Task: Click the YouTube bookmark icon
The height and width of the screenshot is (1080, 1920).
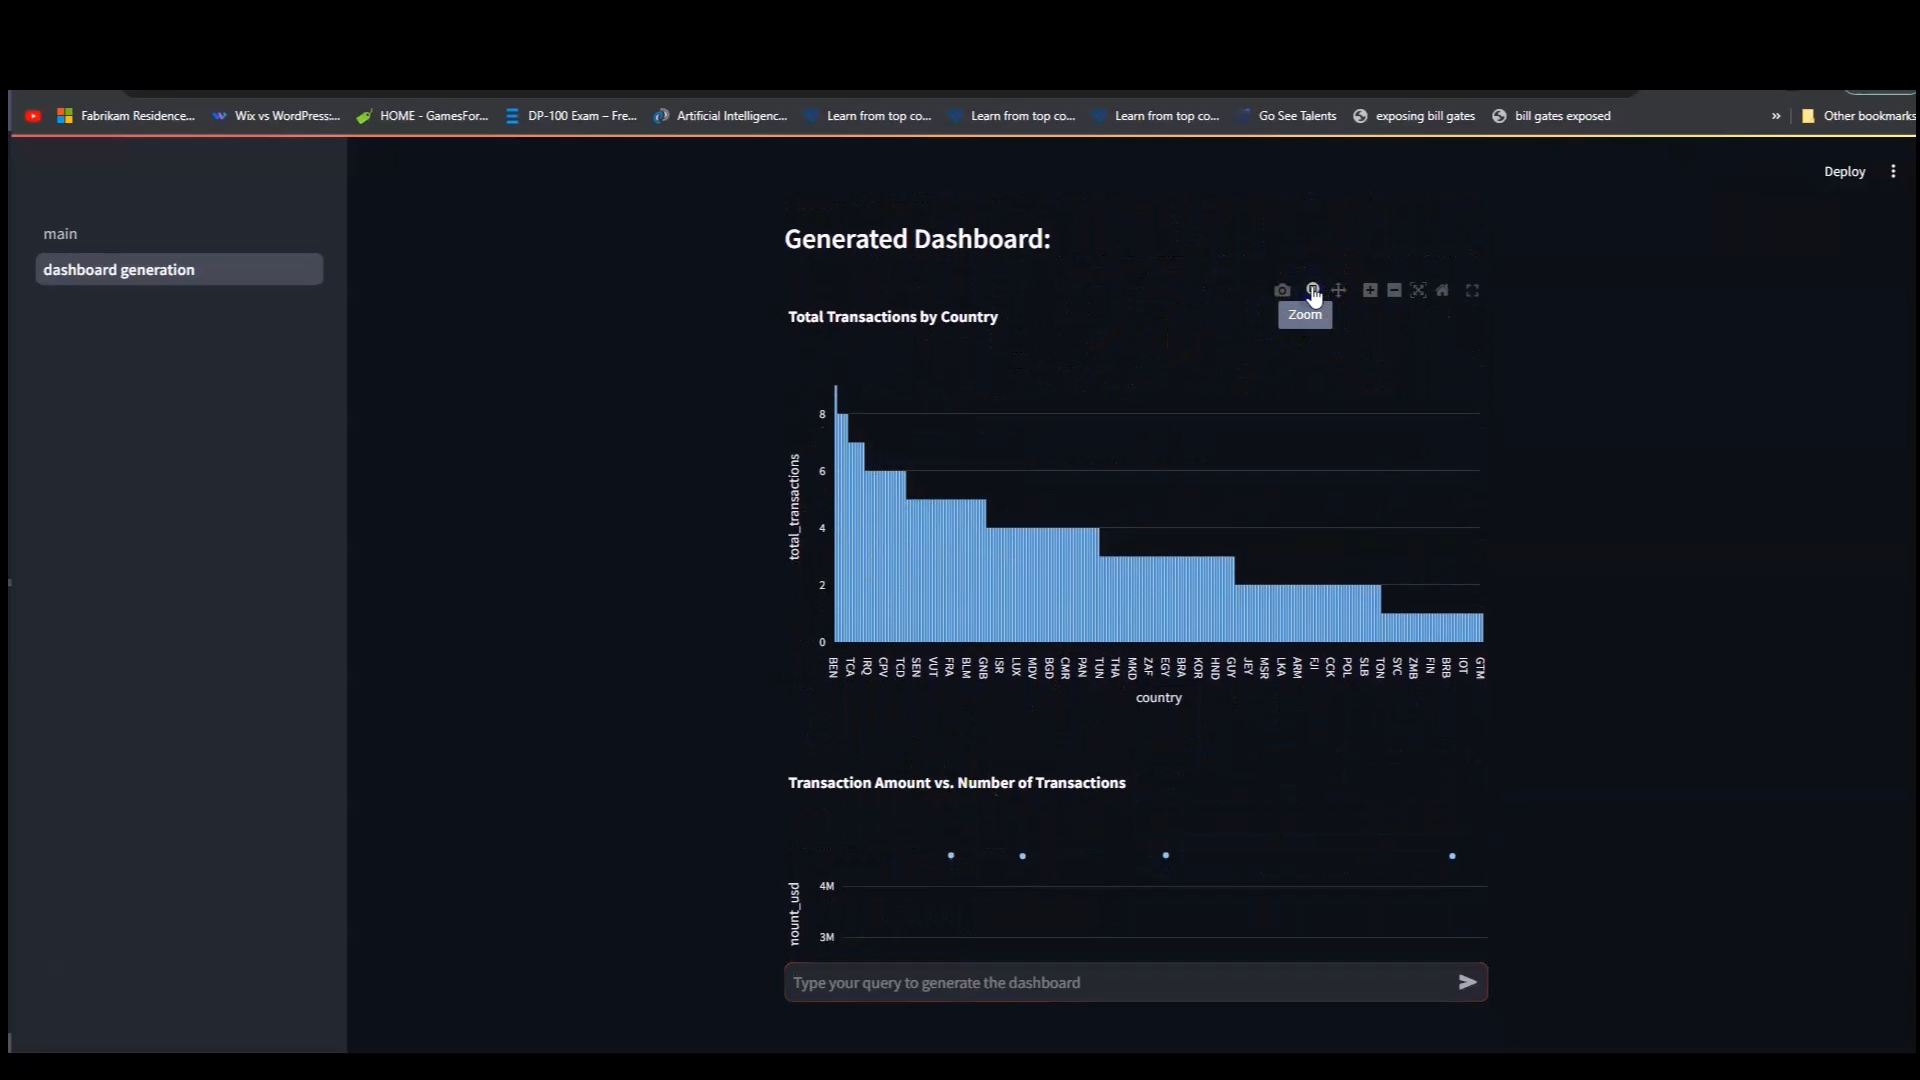Action: coord(33,116)
